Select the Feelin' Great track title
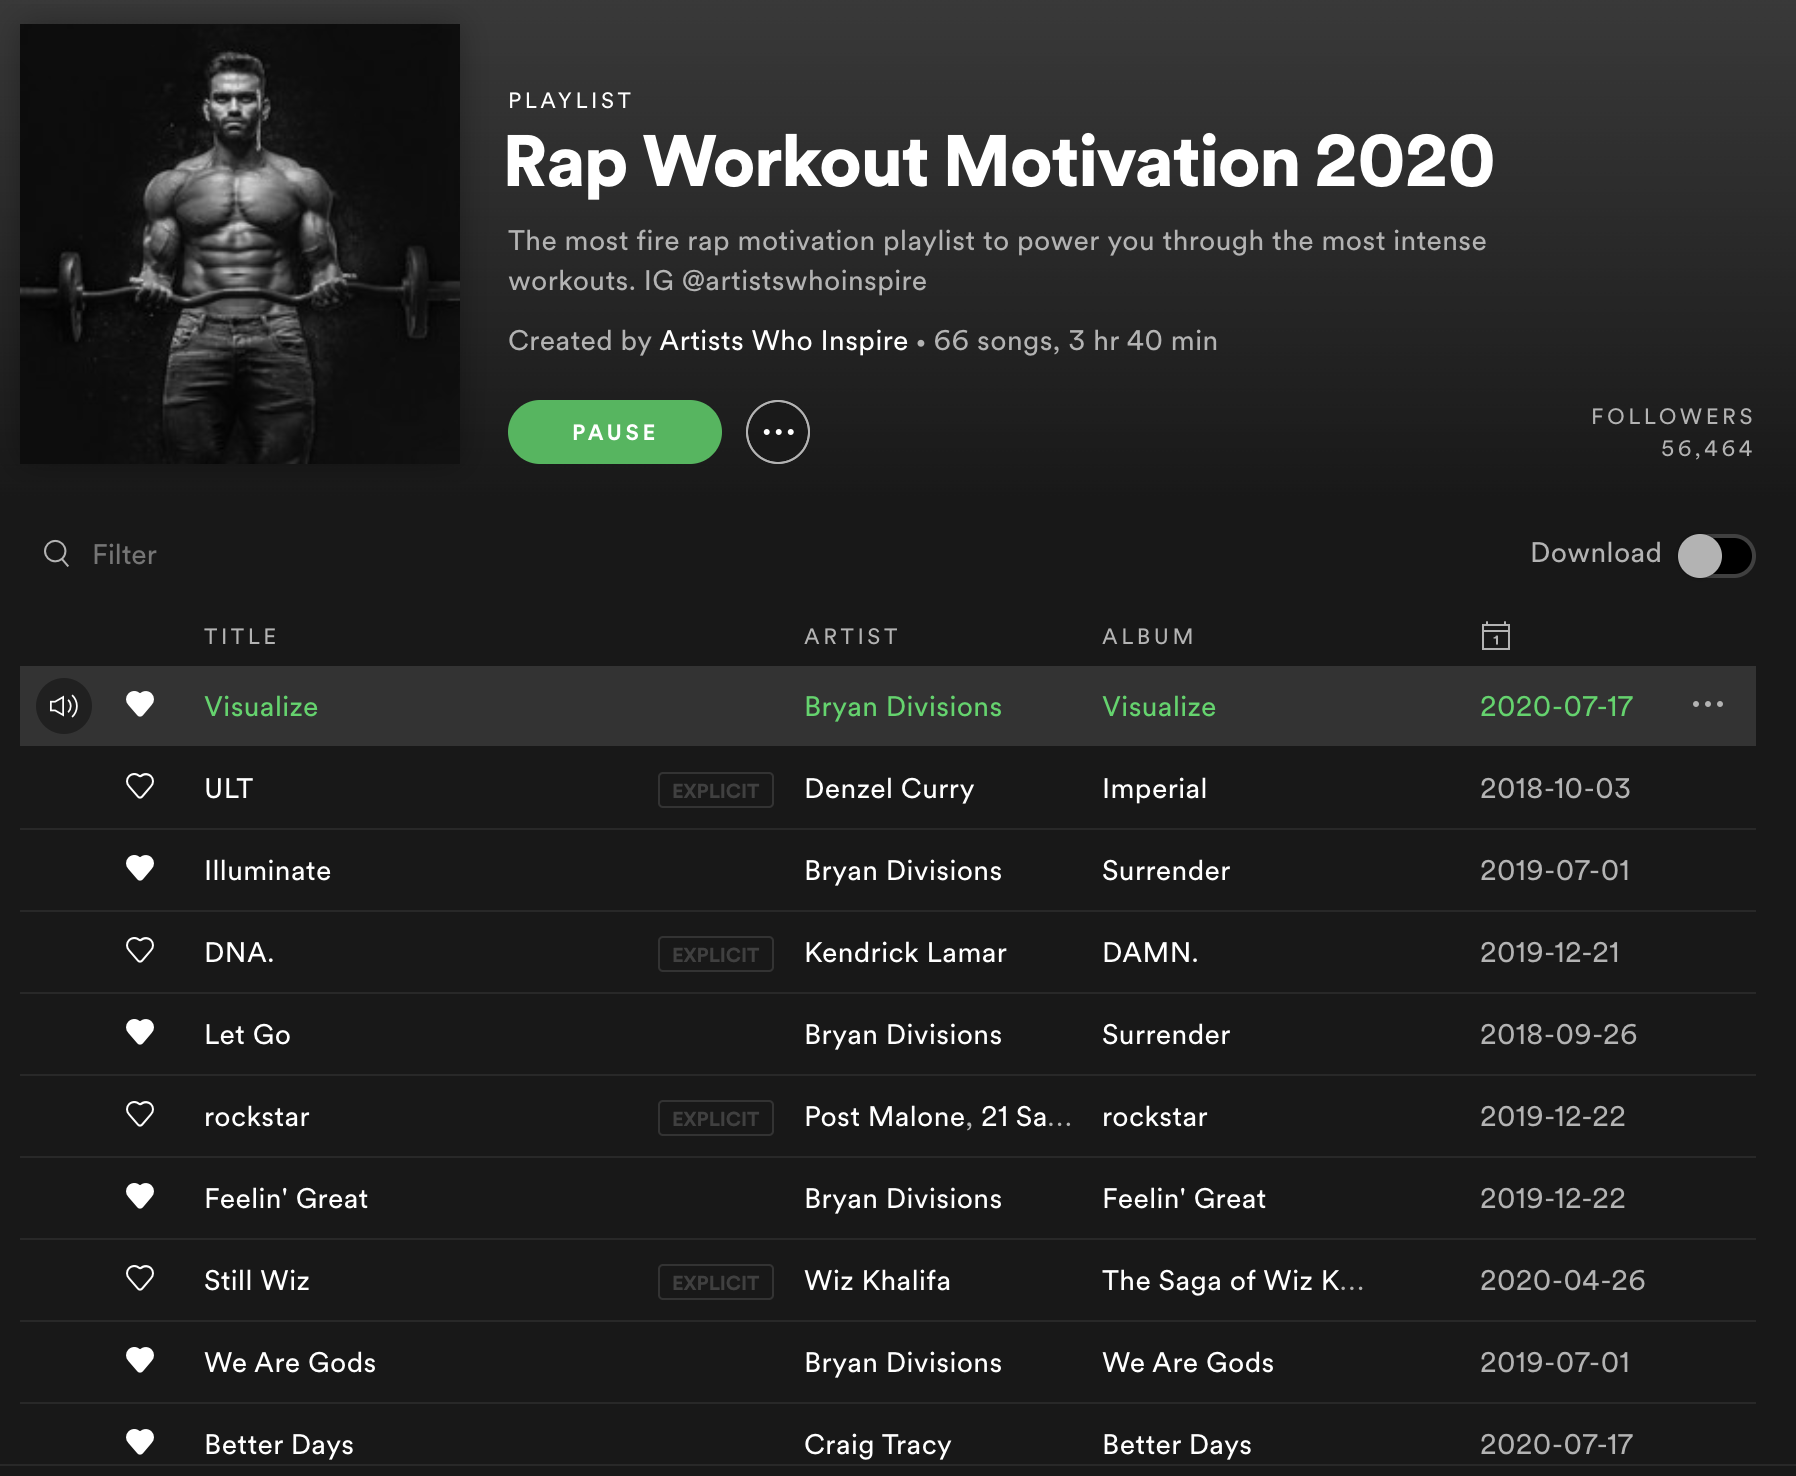 coord(286,1199)
